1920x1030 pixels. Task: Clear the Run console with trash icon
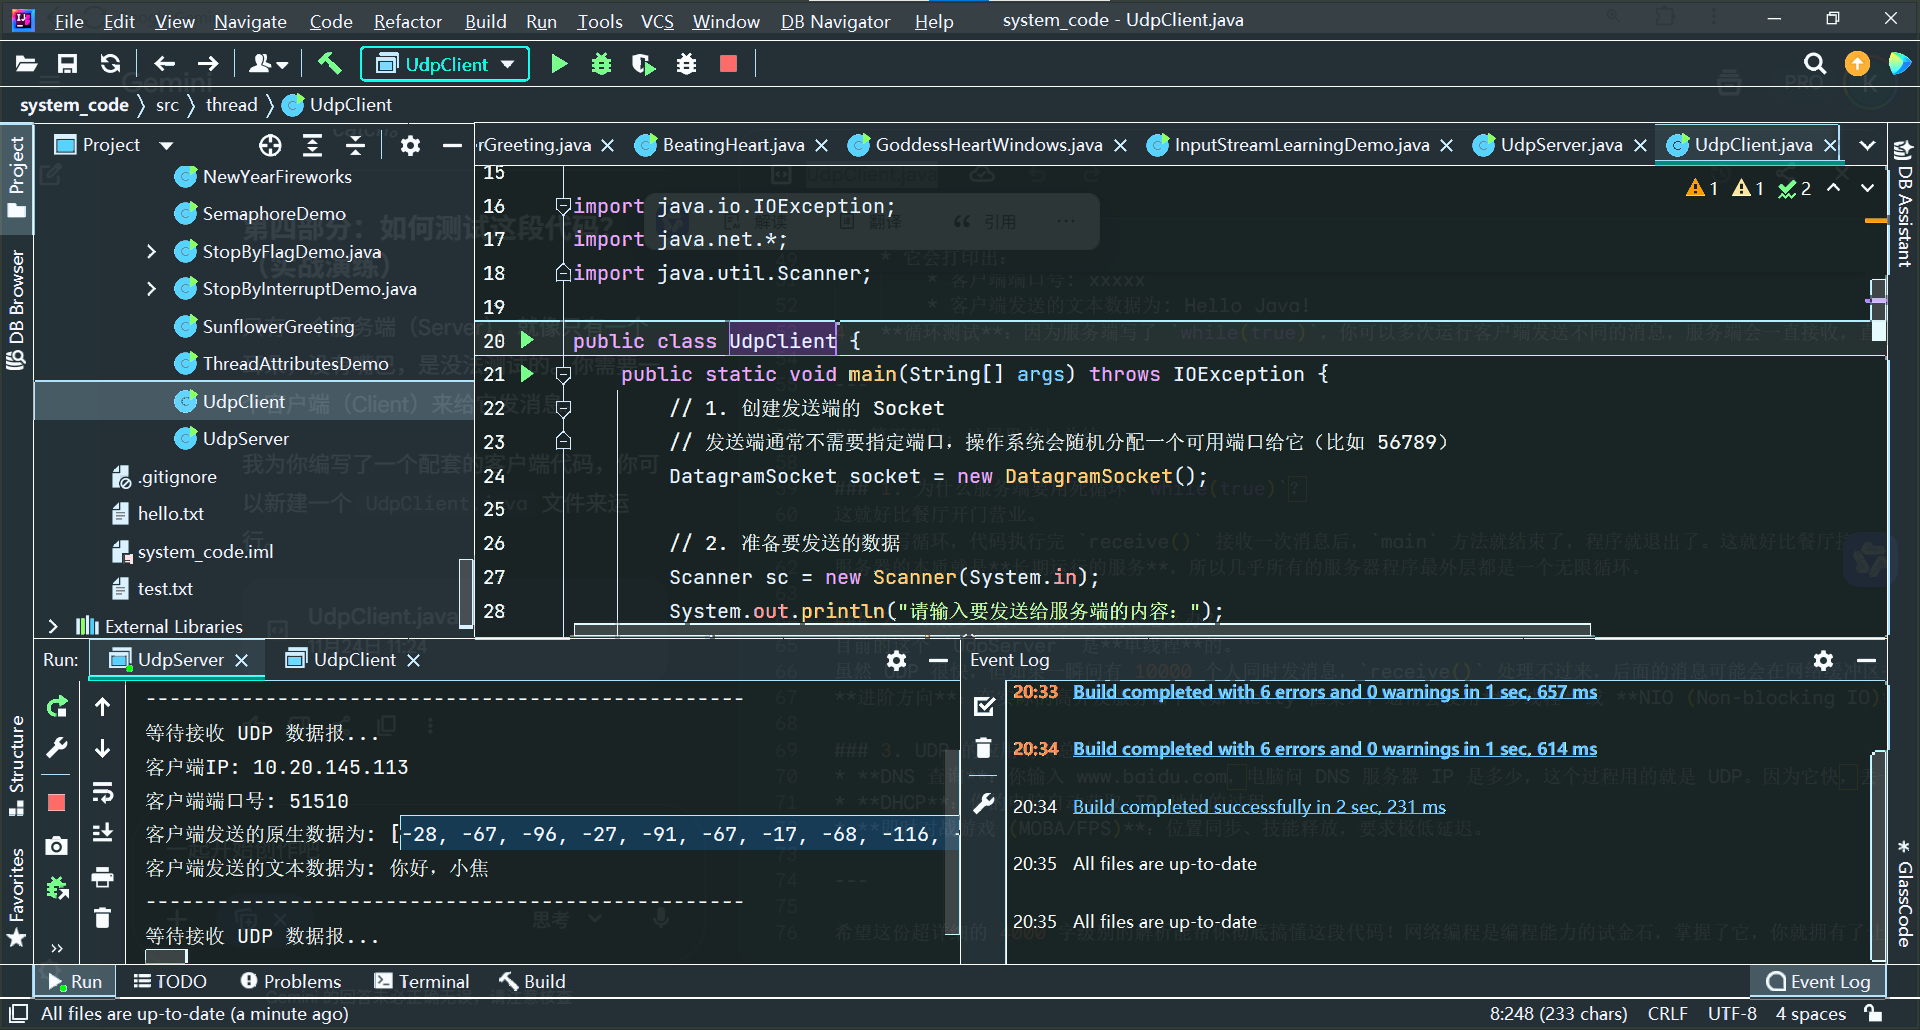tap(102, 918)
